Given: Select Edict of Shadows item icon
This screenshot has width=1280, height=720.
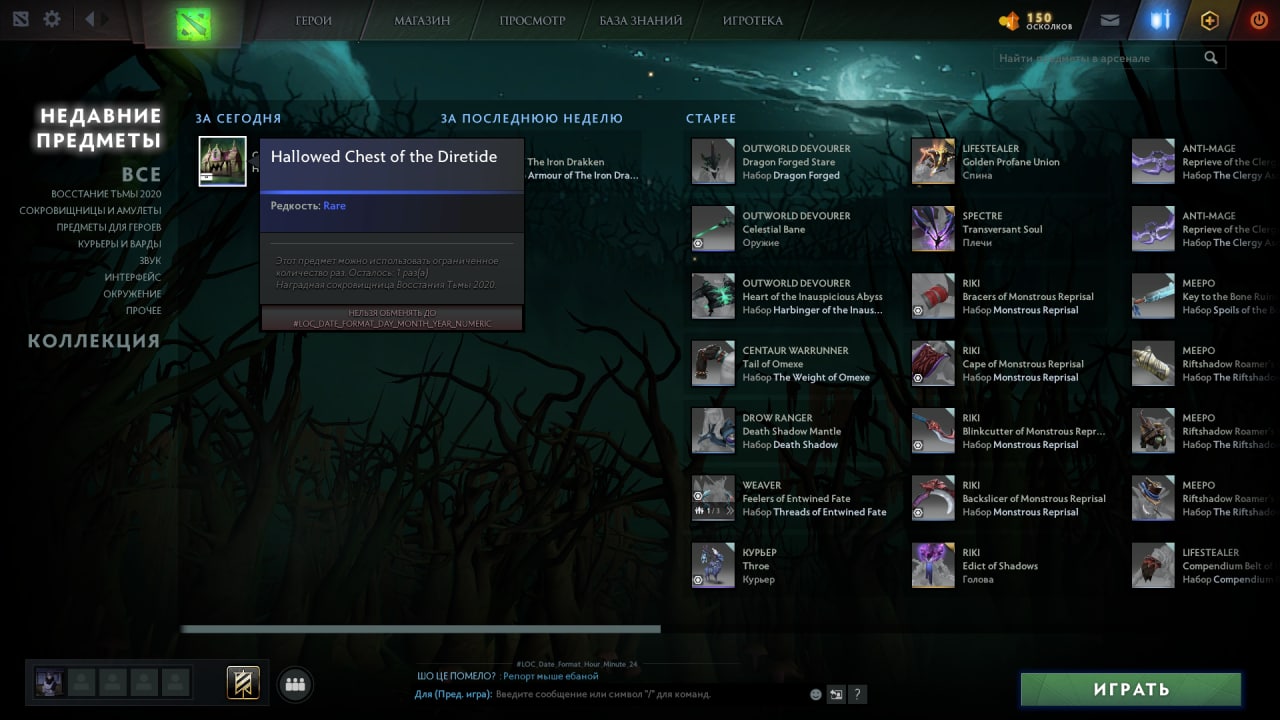Looking at the screenshot, I should 933,565.
